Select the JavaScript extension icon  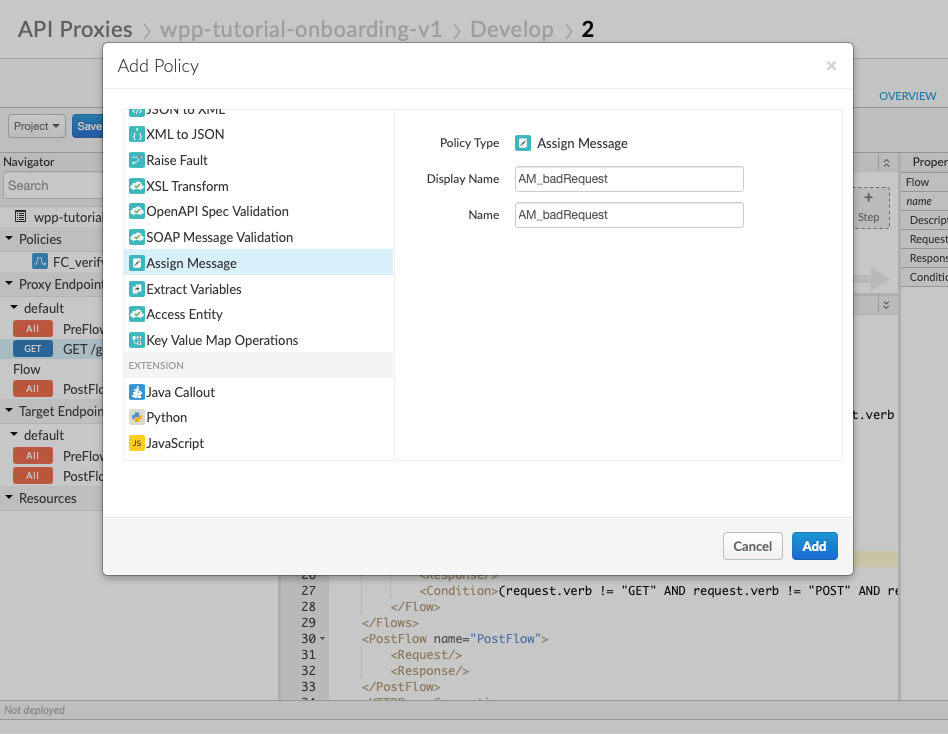pos(137,443)
